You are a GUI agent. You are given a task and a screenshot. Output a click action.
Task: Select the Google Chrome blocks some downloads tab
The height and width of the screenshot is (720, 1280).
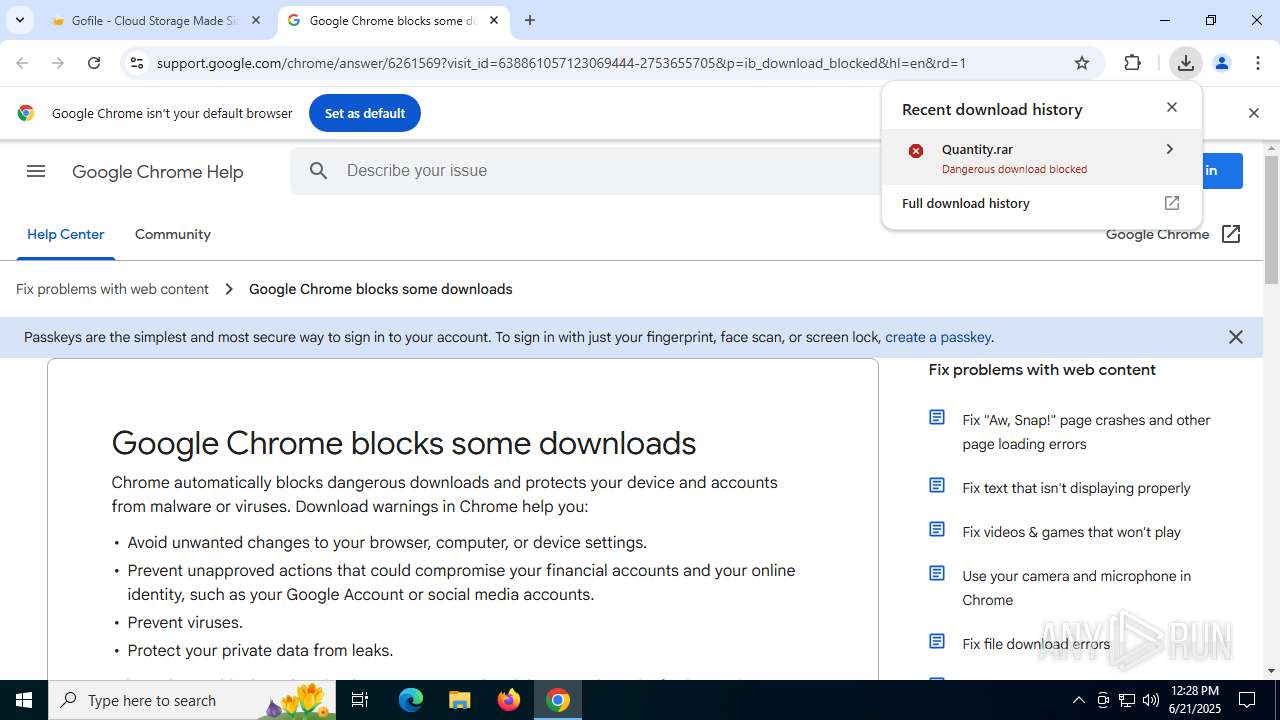pos(394,20)
